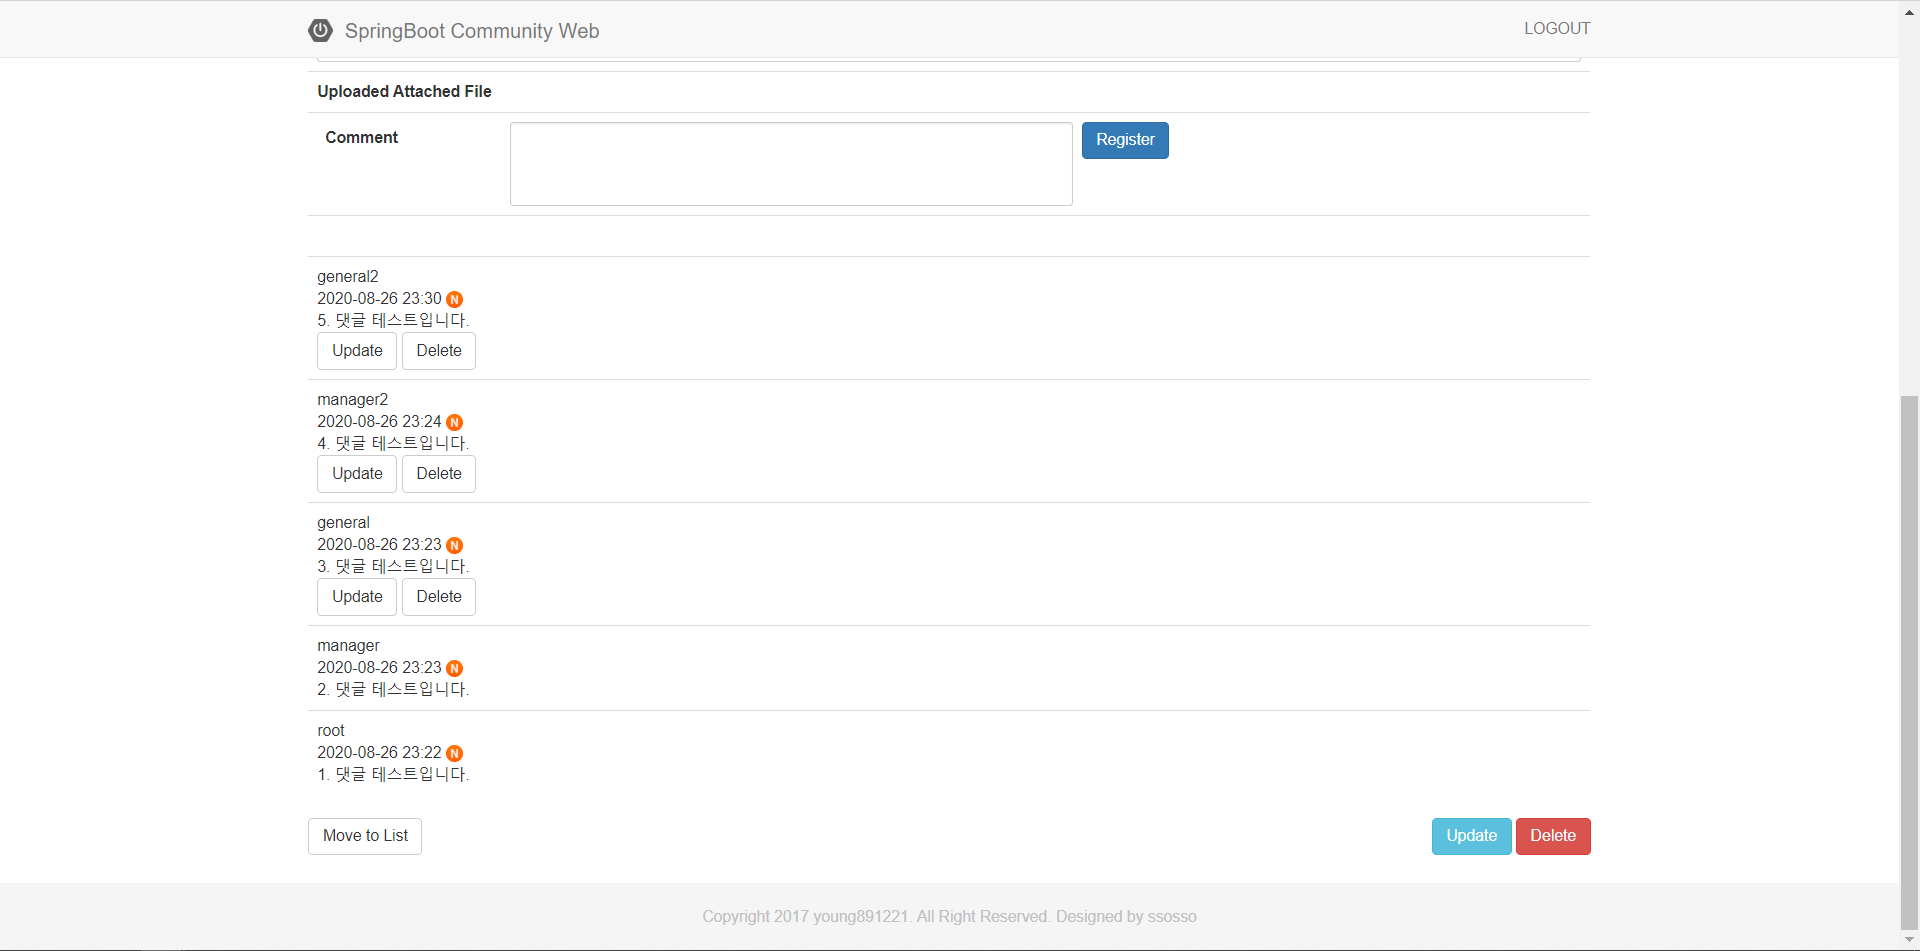Delete the manager2 comment

click(x=438, y=474)
